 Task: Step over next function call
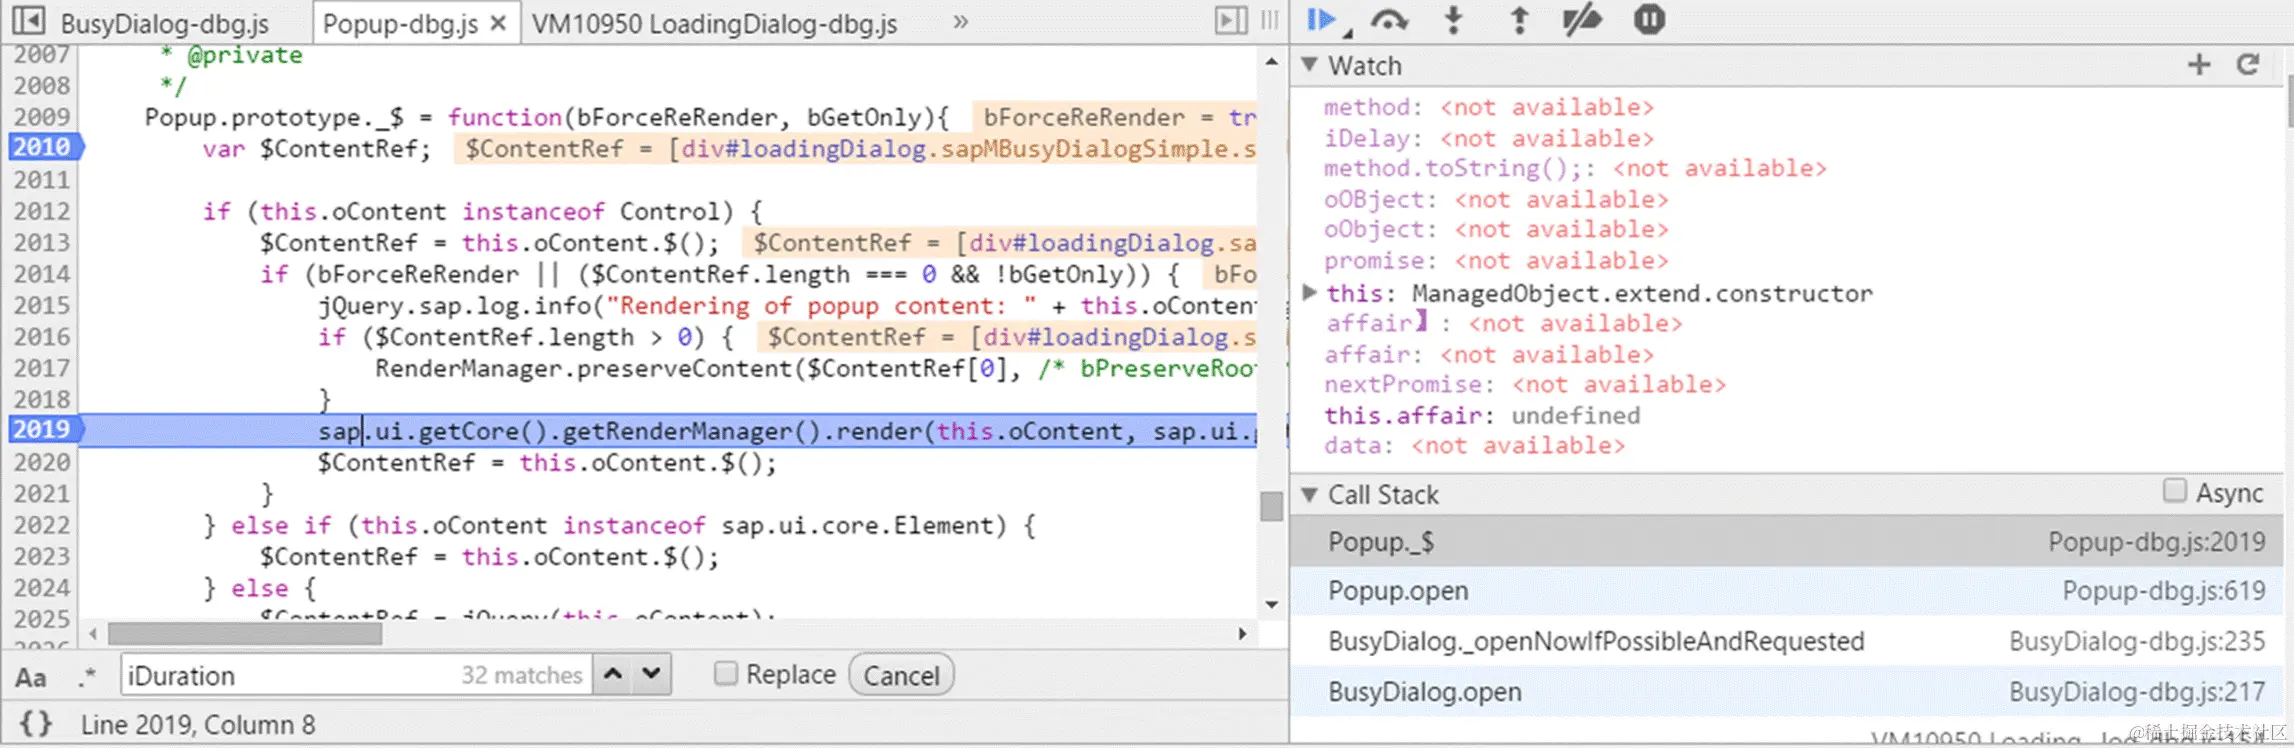pos(1389,20)
